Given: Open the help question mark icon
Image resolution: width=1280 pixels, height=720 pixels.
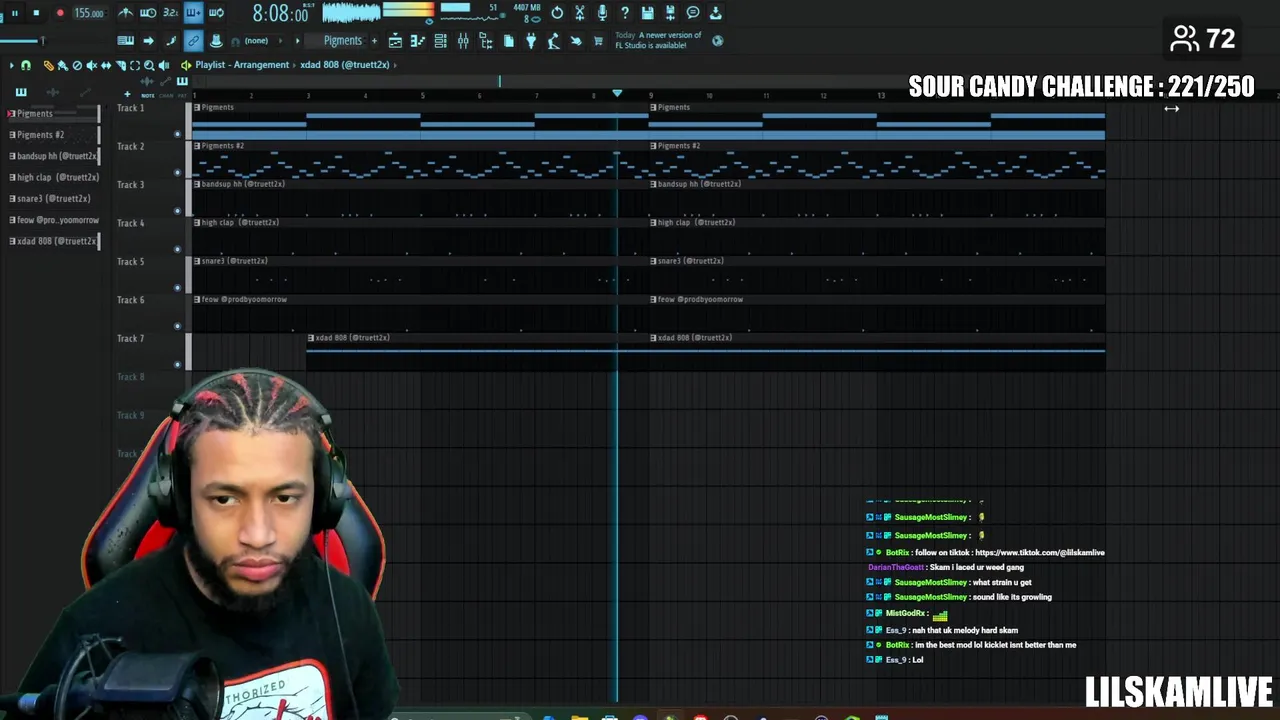Looking at the screenshot, I should click(x=625, y=13).
